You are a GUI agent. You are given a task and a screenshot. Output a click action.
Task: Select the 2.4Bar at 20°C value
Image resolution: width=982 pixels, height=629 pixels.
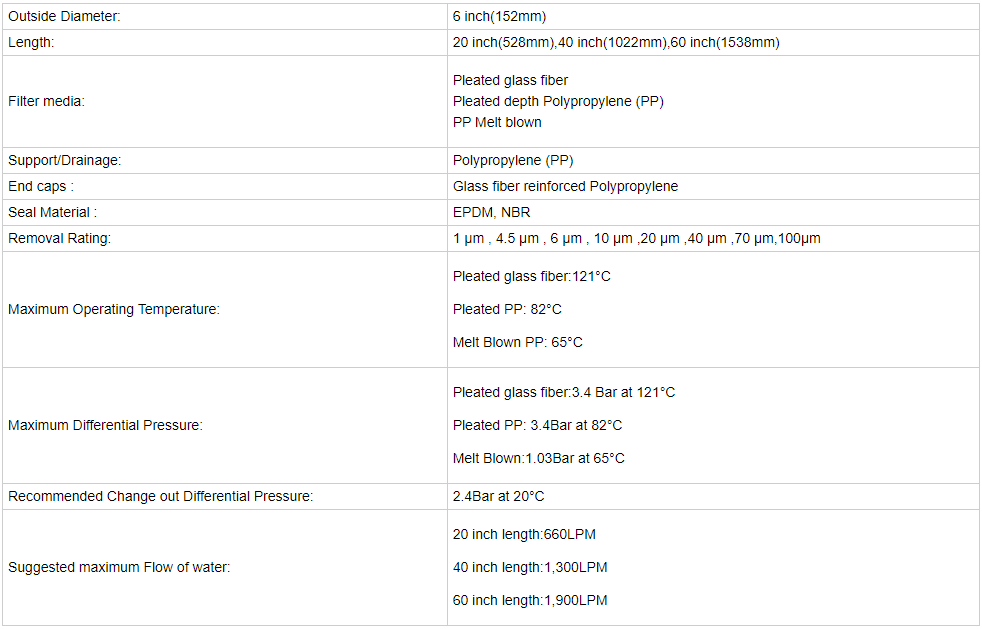[498, 496]
